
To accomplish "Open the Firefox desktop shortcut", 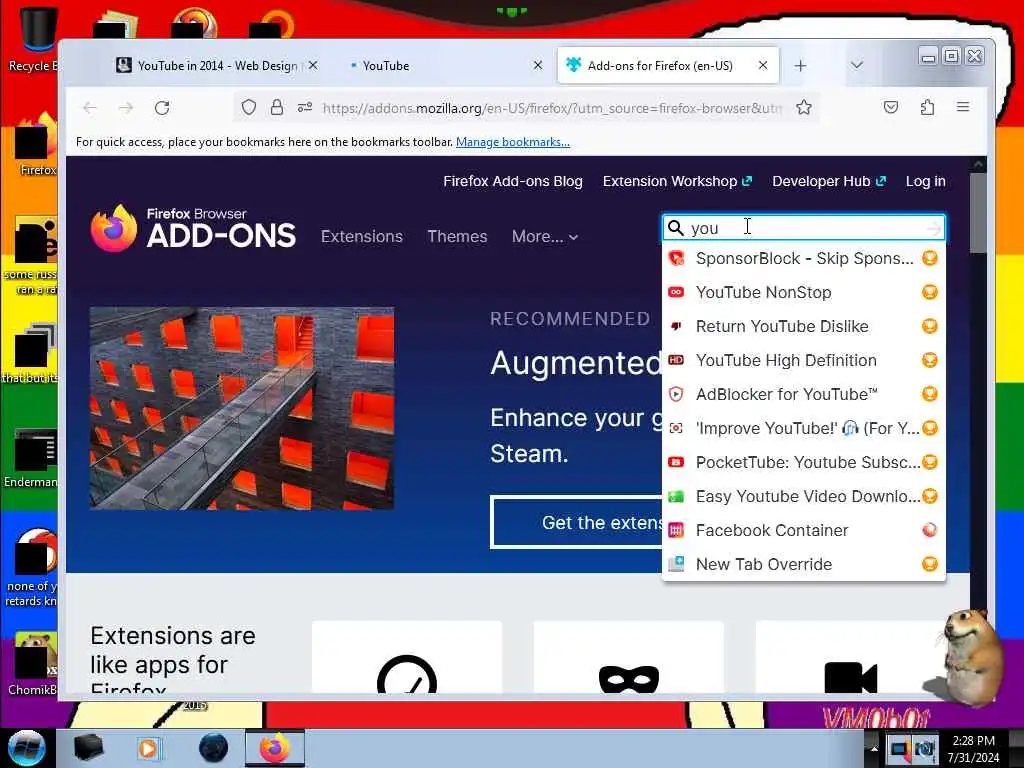I will click(36, 145).
